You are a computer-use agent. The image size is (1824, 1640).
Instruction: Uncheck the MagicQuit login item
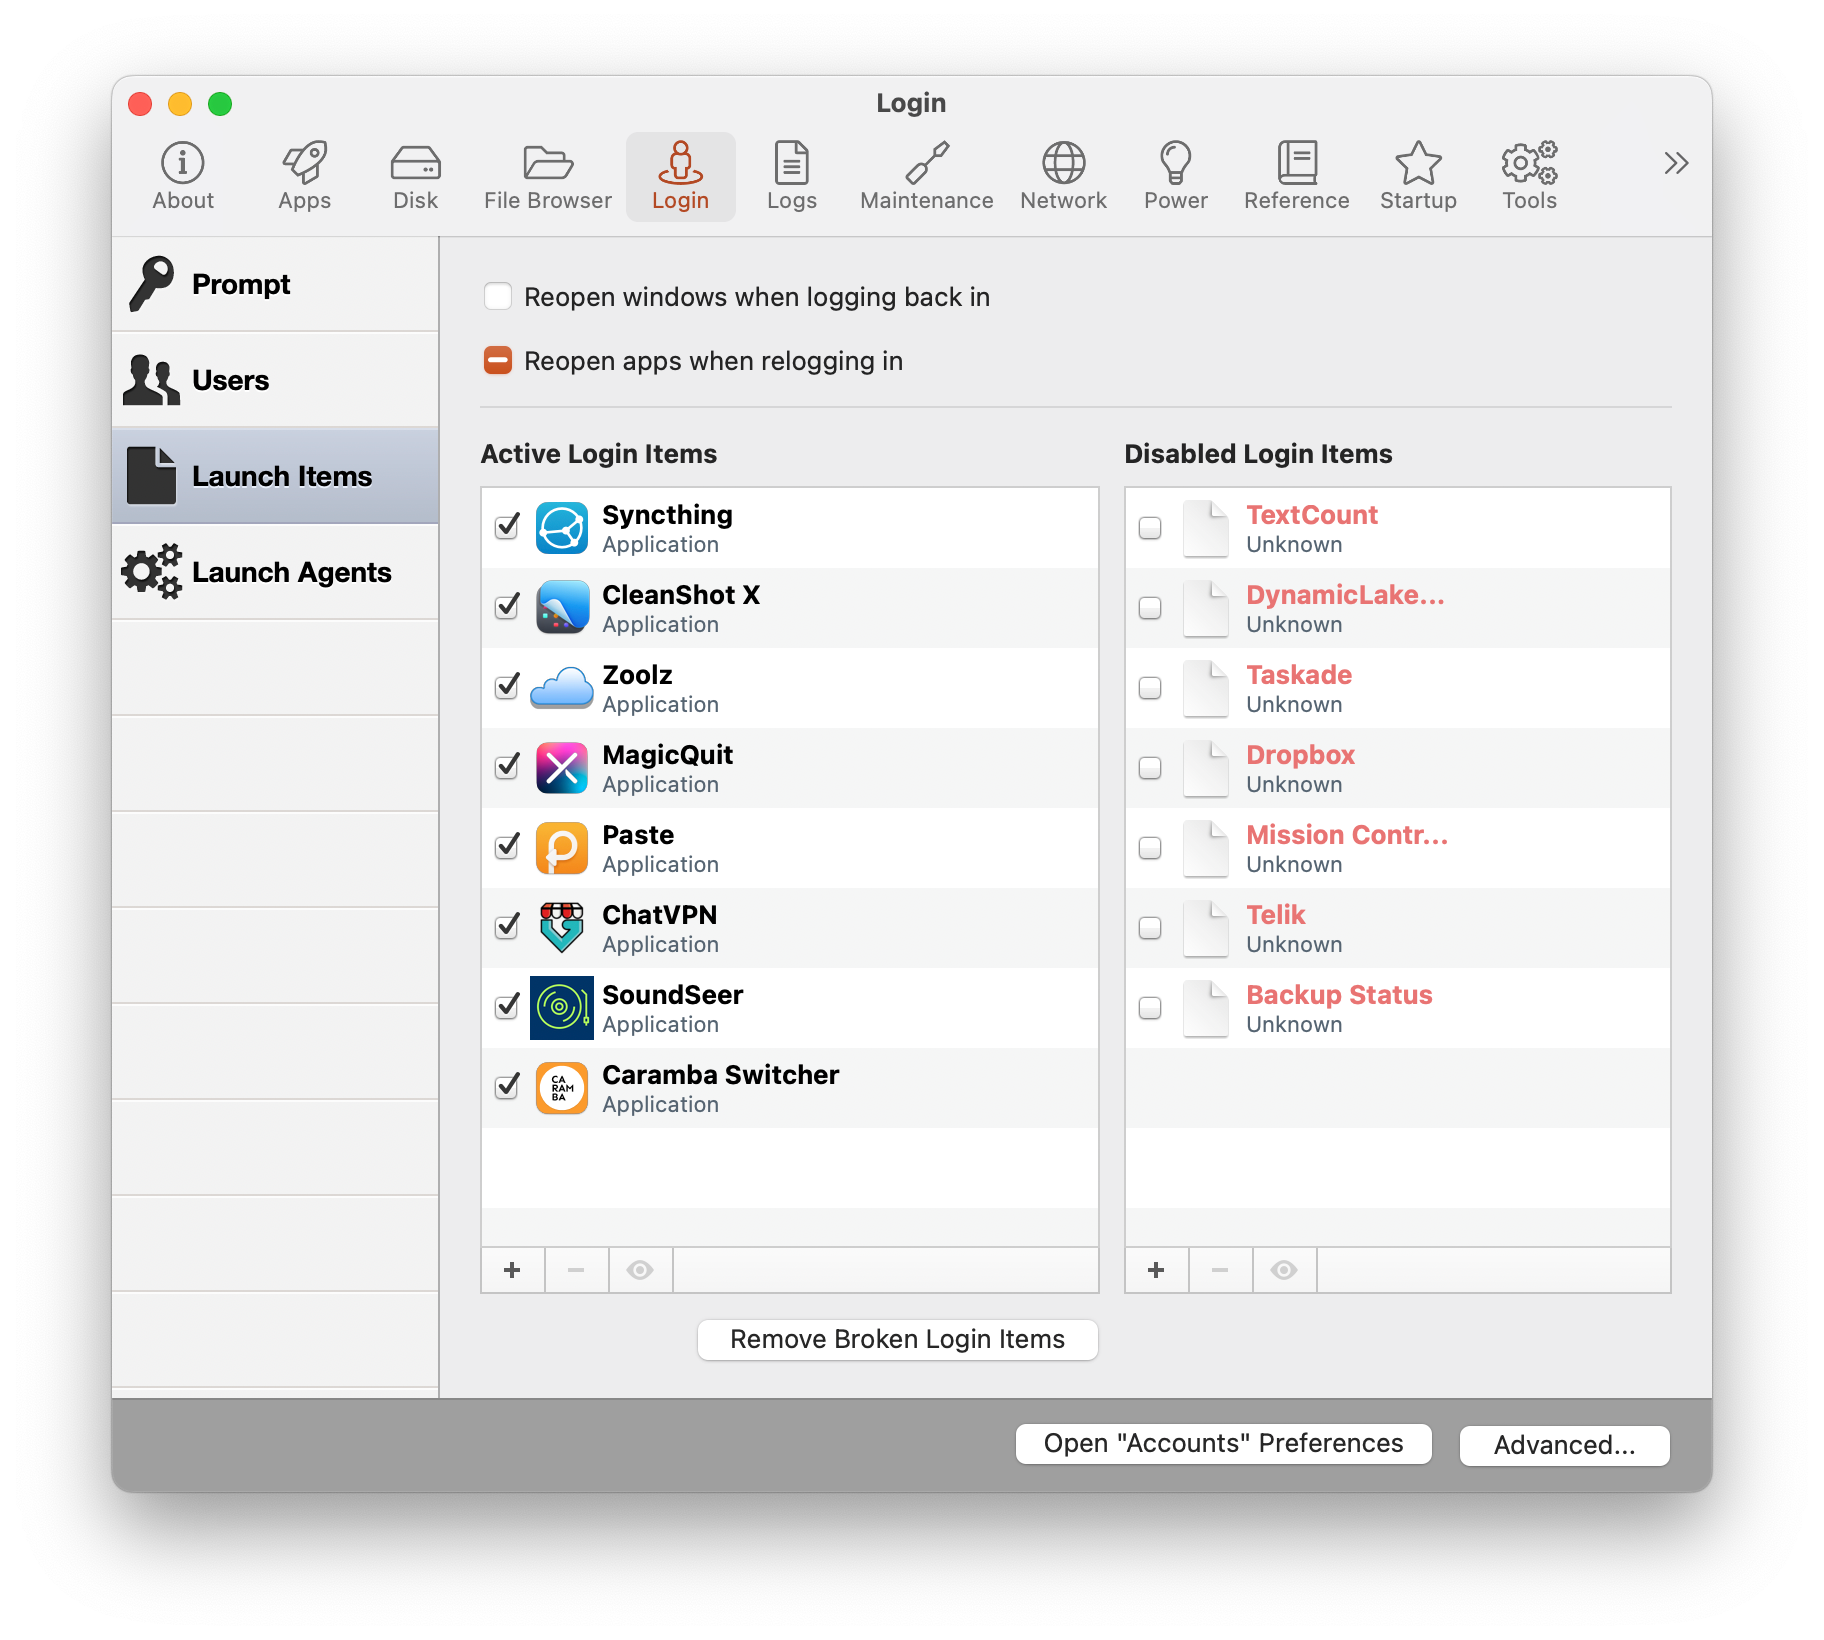pos(508,768)
